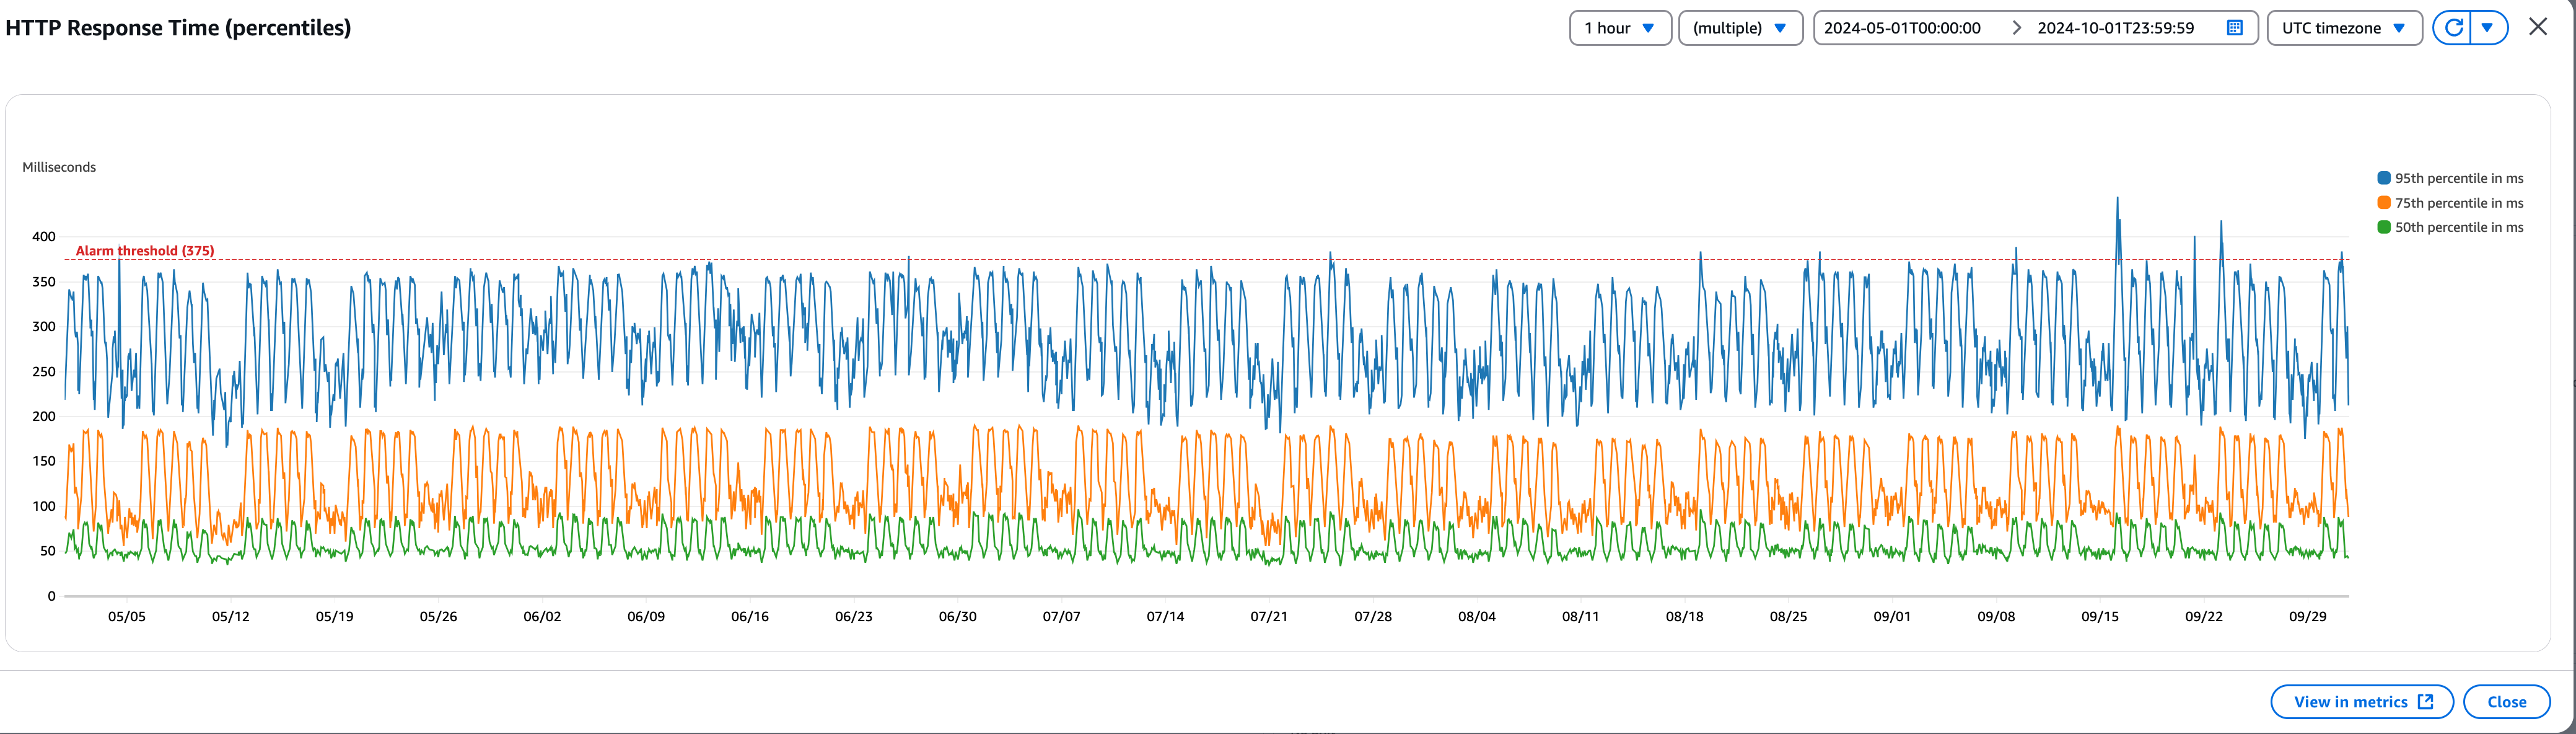Screen dimensions: 2576x734
Task: Toggle the 50th percentile in ms series label
Action: click(x=2459, y=227)
